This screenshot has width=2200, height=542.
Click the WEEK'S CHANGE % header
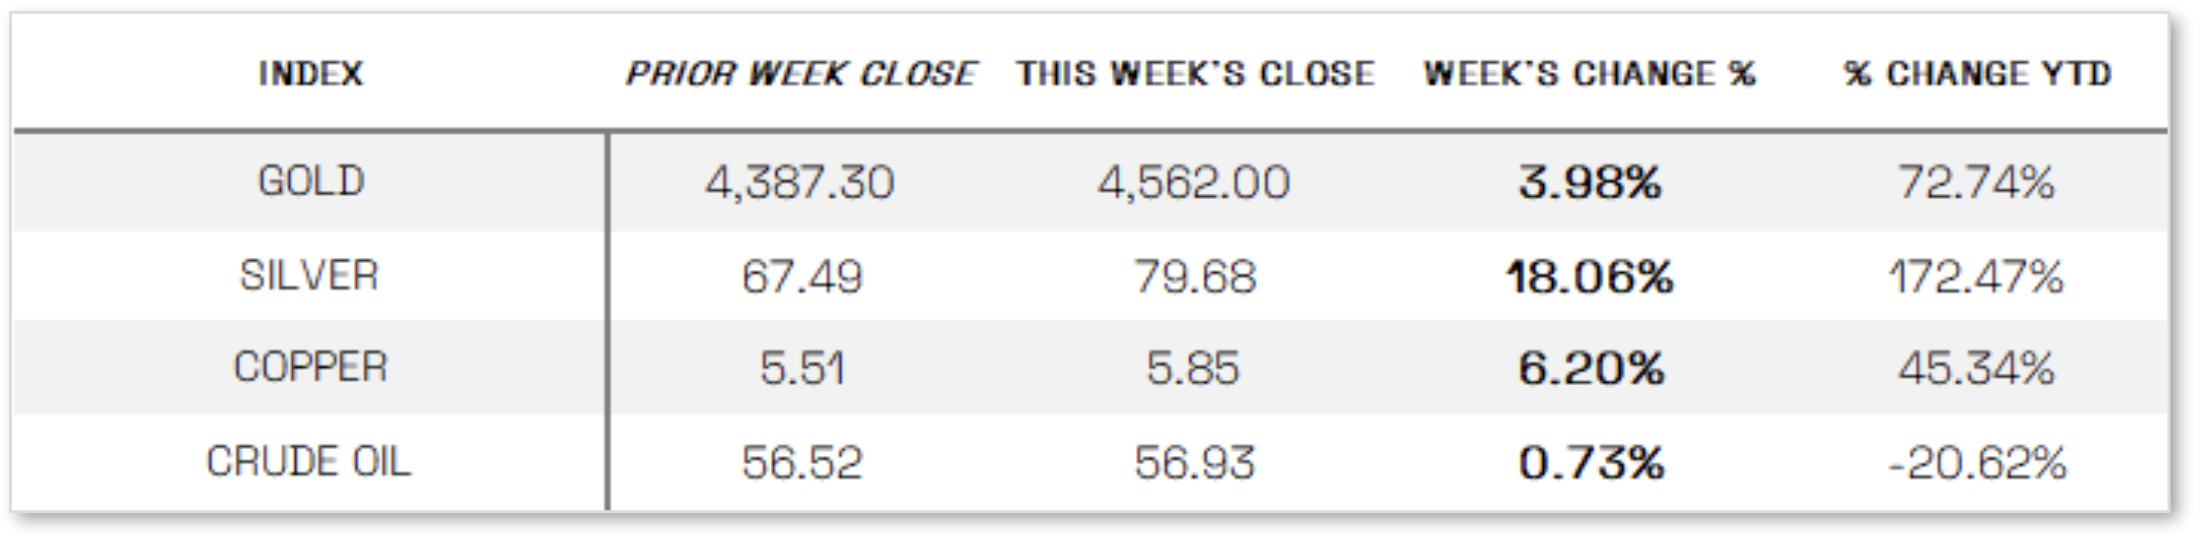pyautogui.click(x=1589, y=73)
